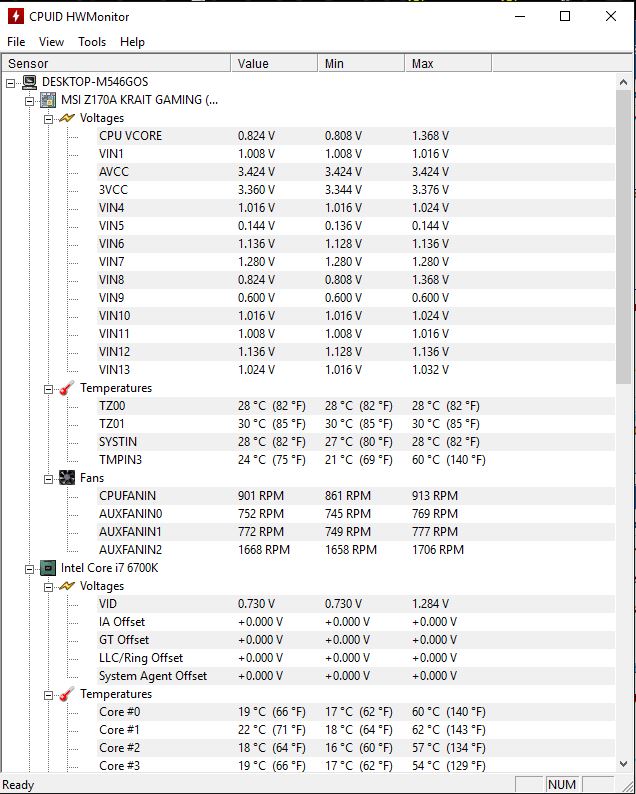636x794 pixels.
Task: Click the Sensor column header
Action: (x=116, y=63)
